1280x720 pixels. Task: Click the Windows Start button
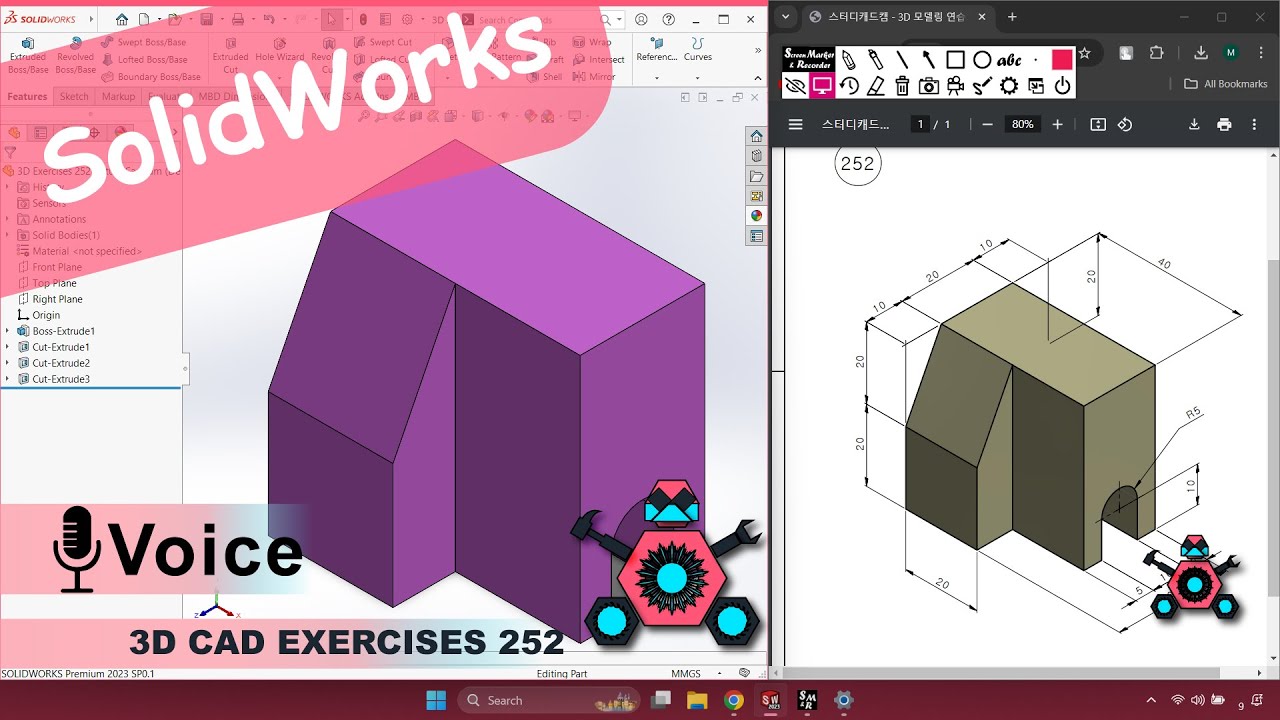pyautogui.click(x=437, y=700)
